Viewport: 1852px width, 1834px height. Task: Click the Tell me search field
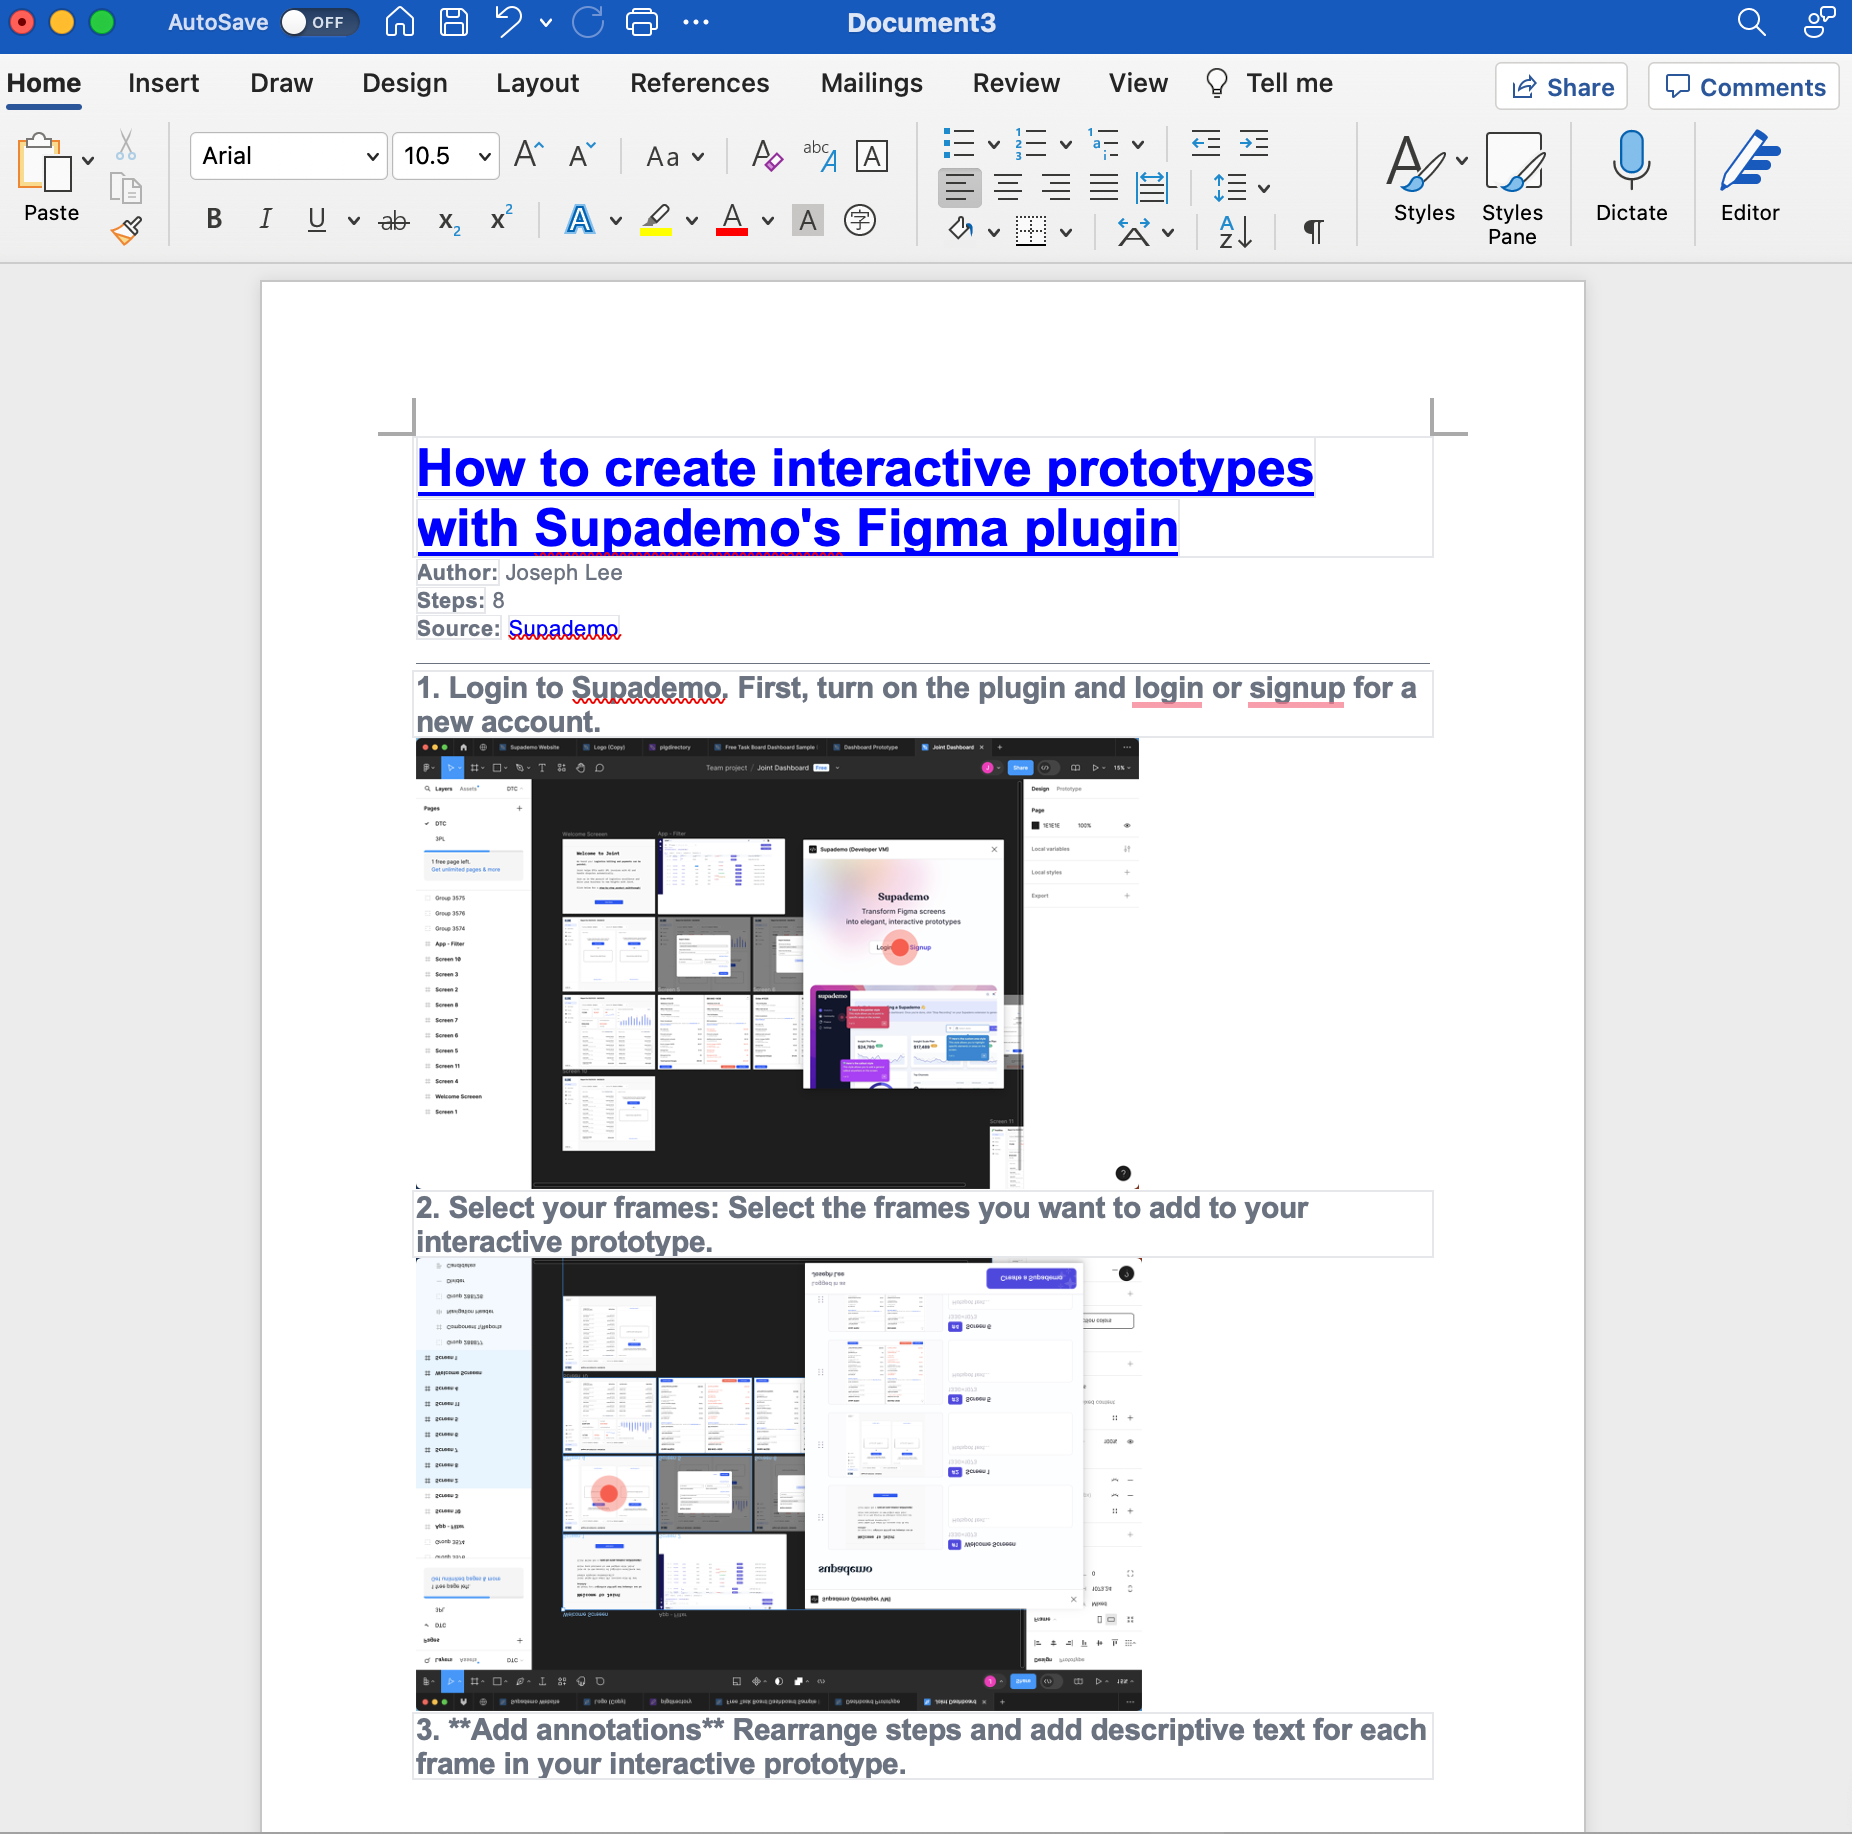click(1269, 83)
